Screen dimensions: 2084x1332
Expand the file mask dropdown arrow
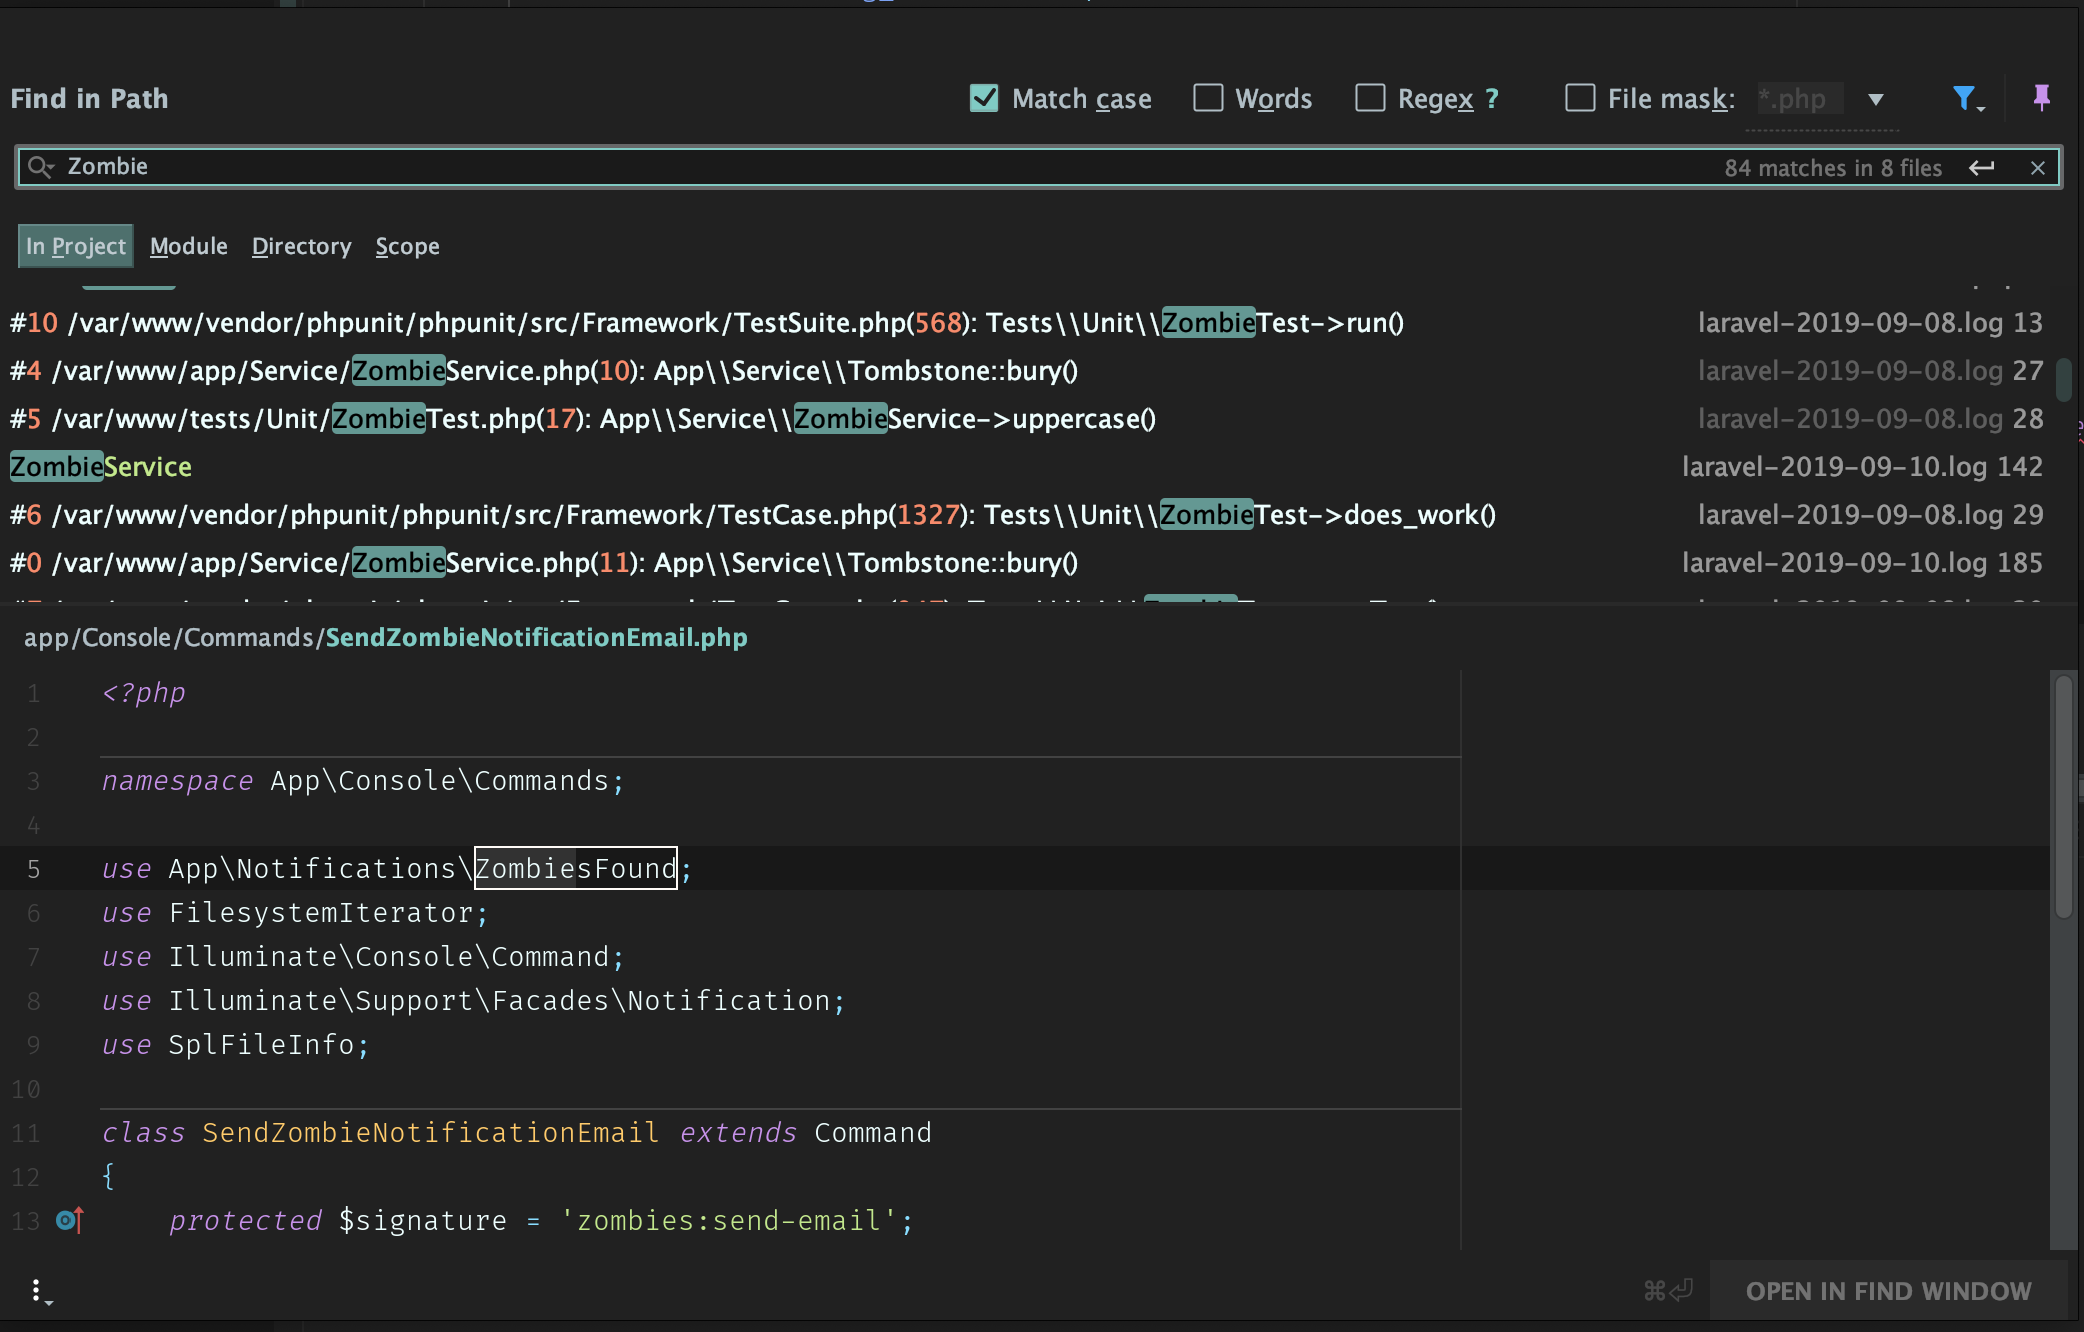coord(1876,99)
